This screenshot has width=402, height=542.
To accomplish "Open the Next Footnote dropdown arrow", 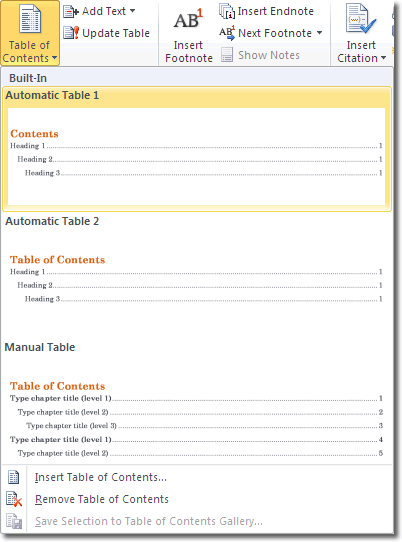I will 319,33.
